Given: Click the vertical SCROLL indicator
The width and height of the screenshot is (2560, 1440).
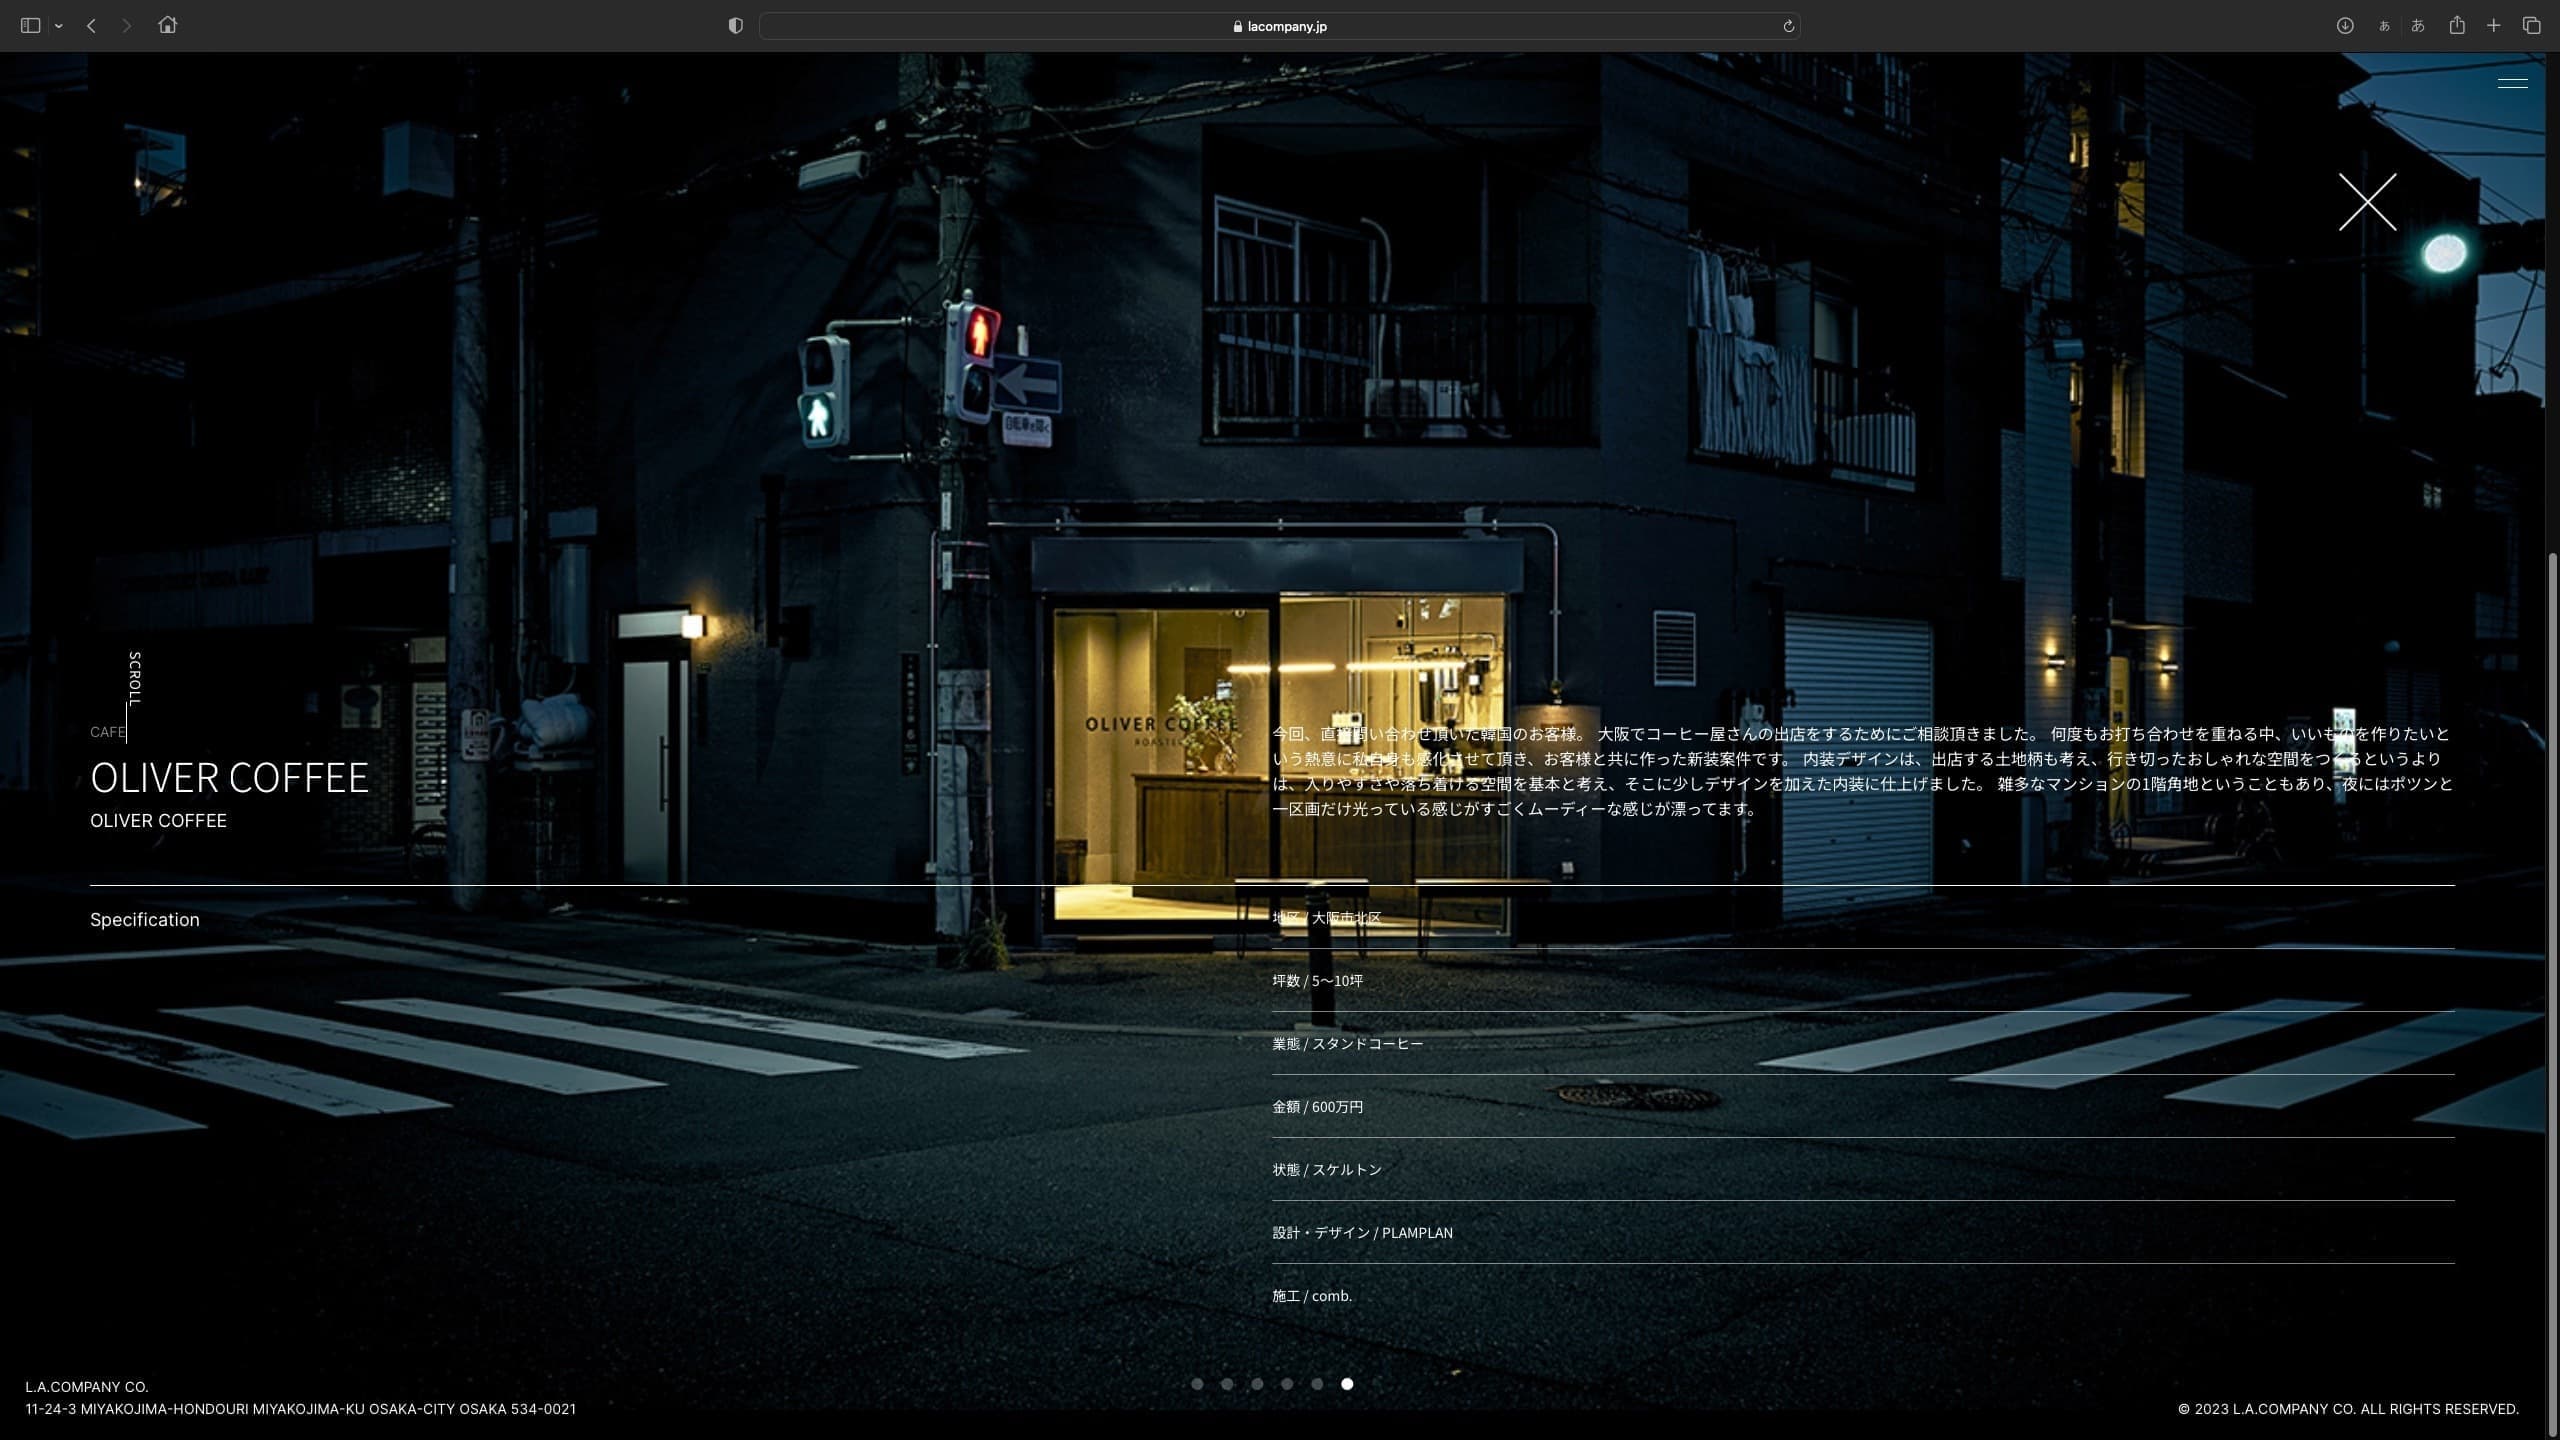Looking at the screenshot, I should 134,680.
